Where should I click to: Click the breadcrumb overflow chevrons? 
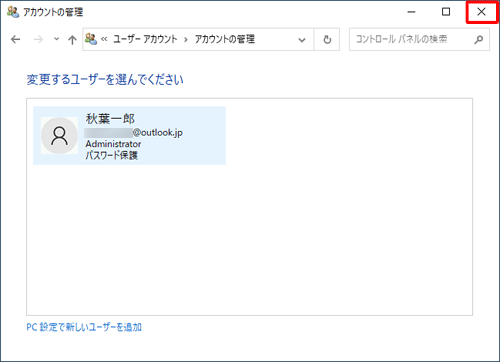104,39
